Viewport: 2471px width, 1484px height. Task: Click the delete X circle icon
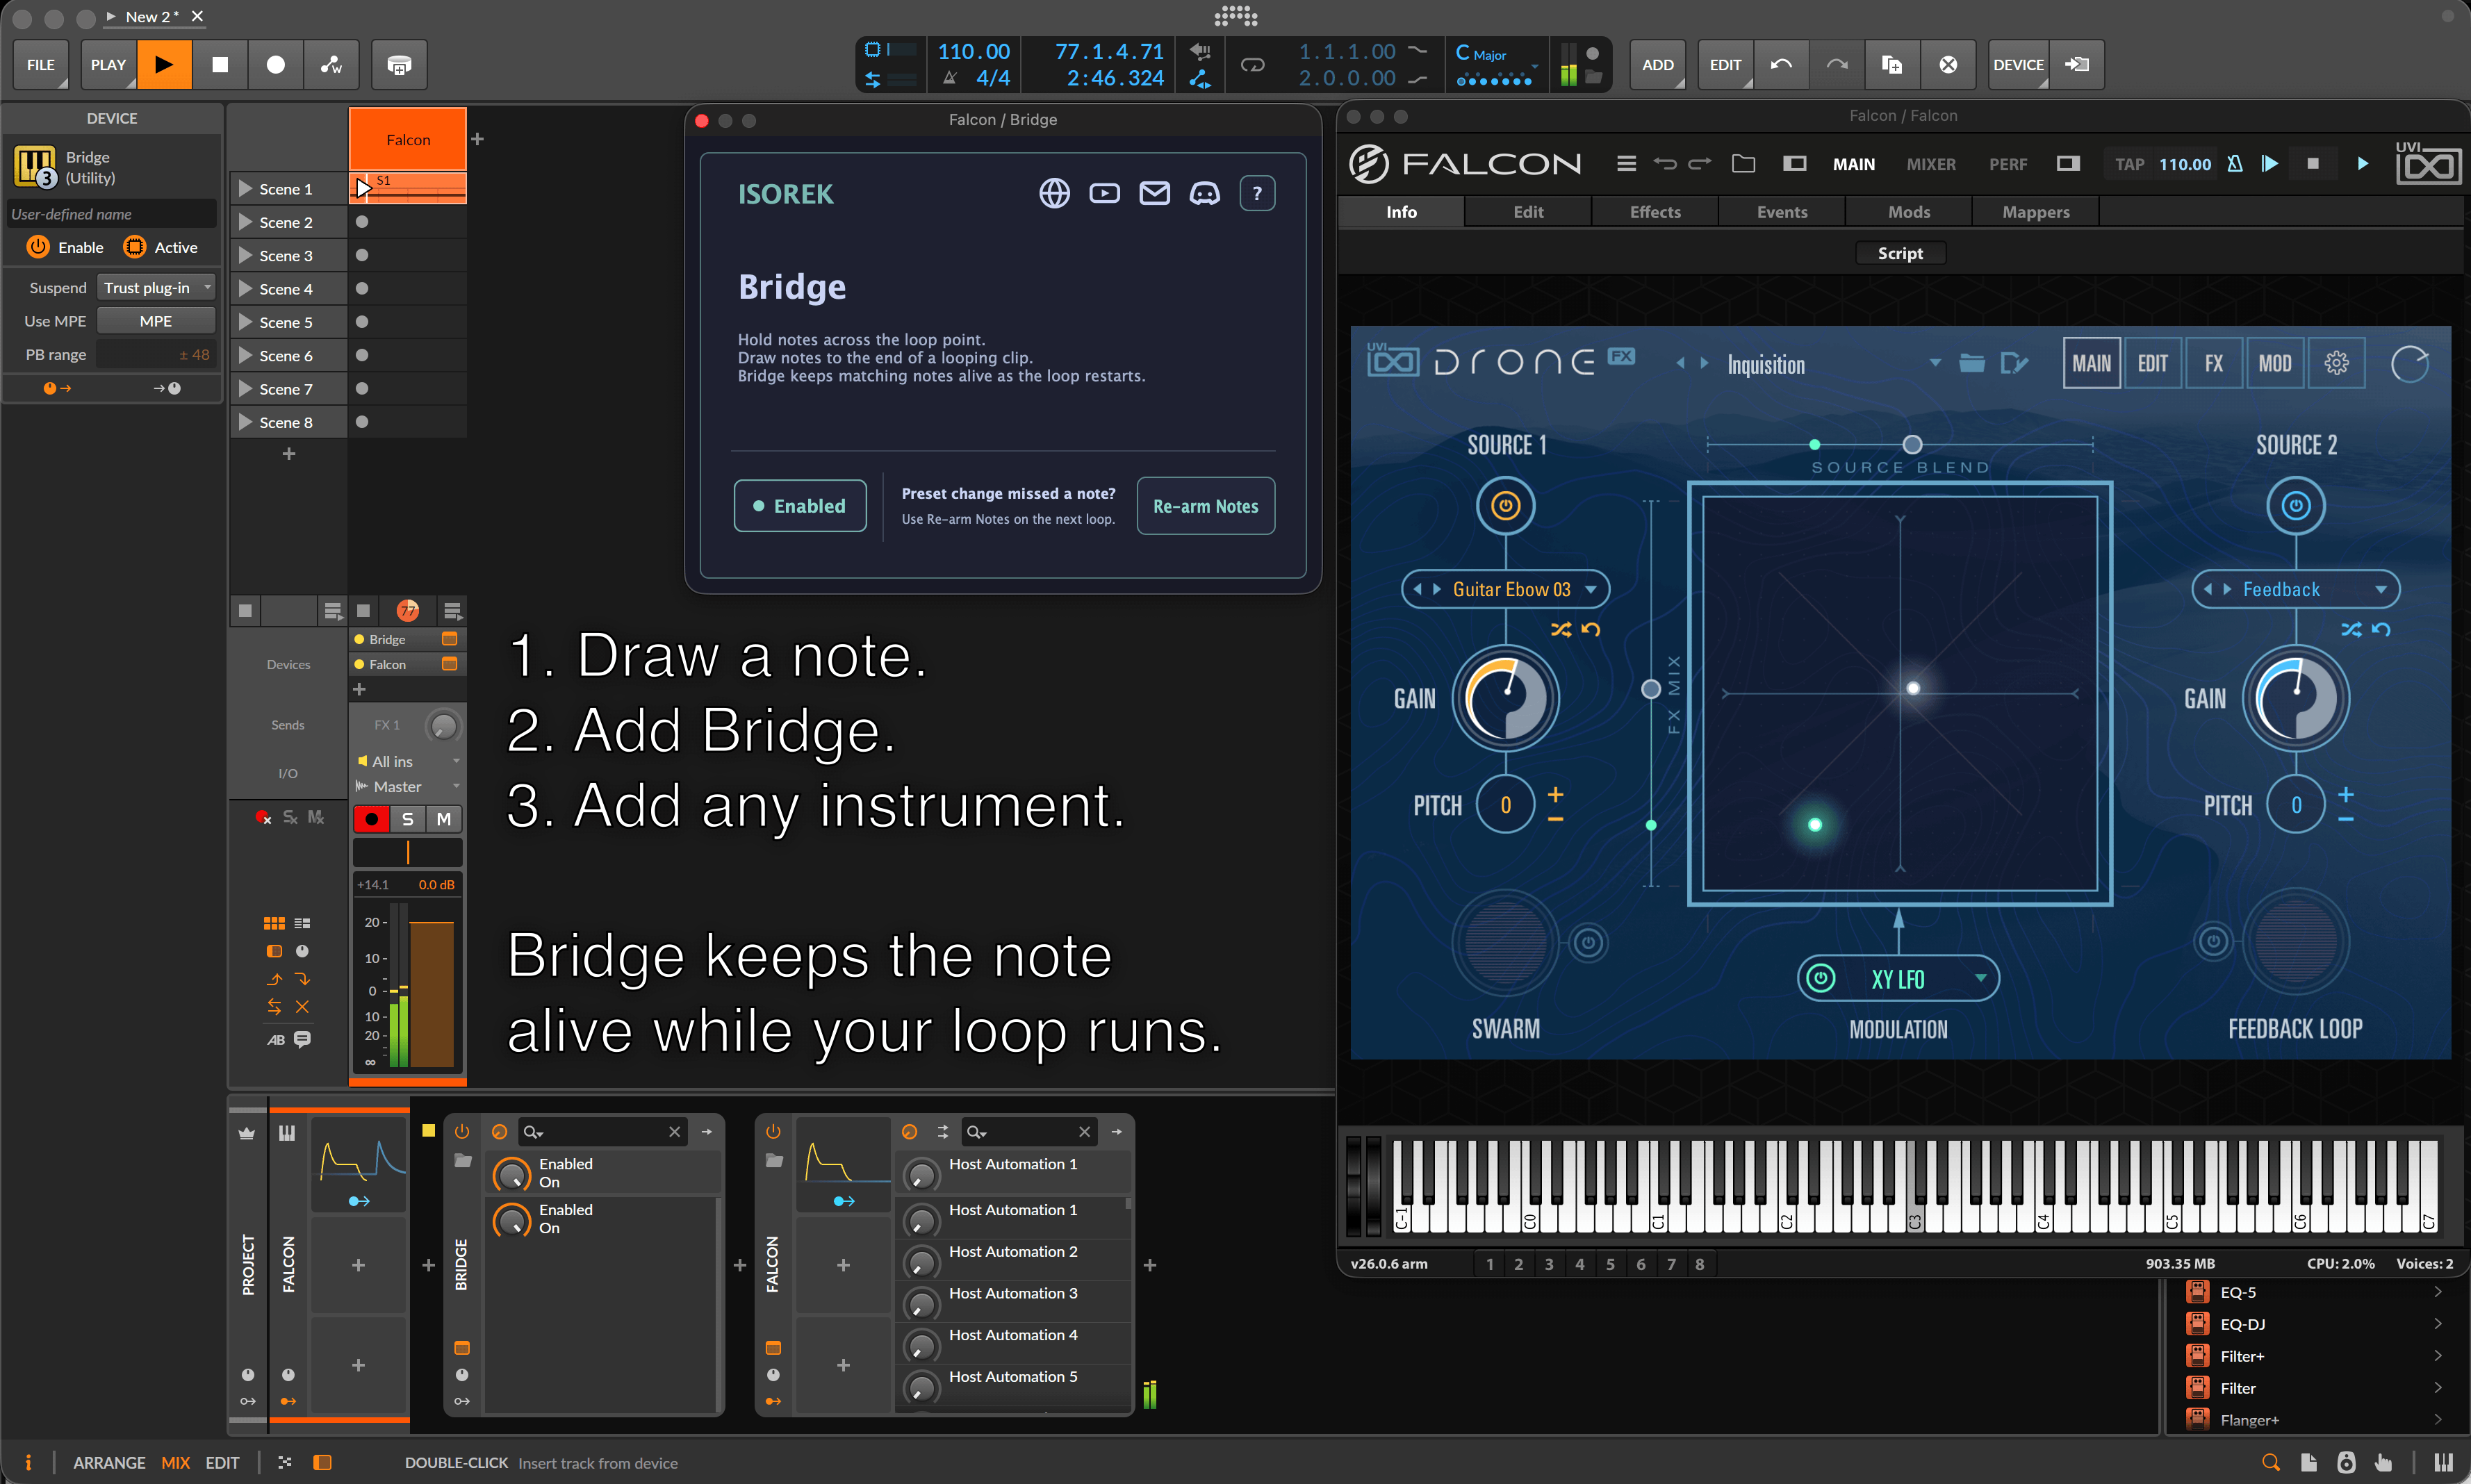[x=1948, y=64]
